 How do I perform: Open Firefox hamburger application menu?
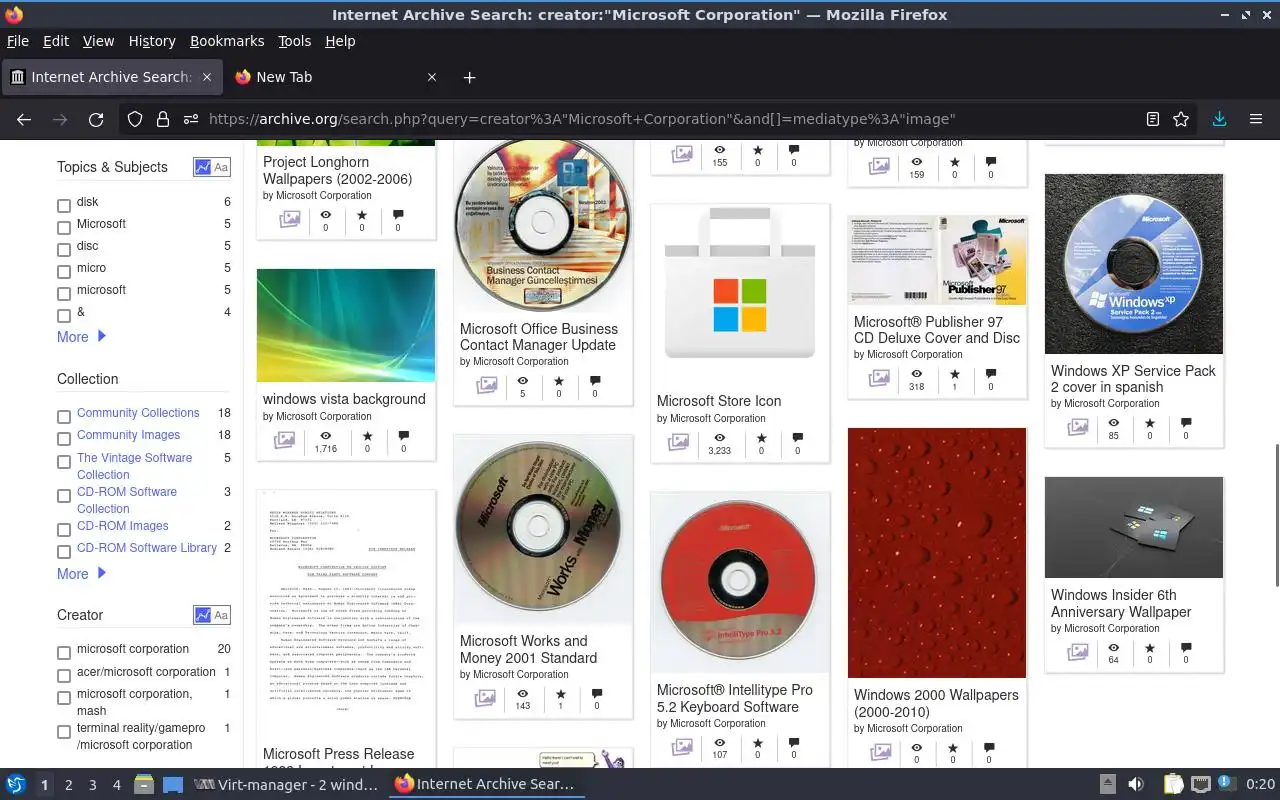(x=1256, y=119)
